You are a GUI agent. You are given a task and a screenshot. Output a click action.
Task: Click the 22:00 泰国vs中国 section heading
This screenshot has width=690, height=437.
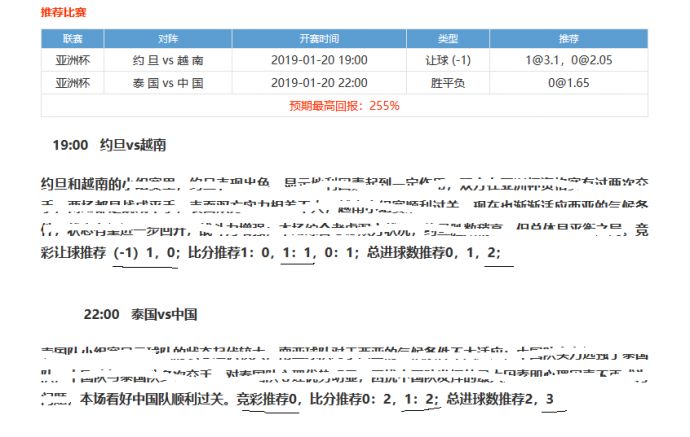[140, 314]
